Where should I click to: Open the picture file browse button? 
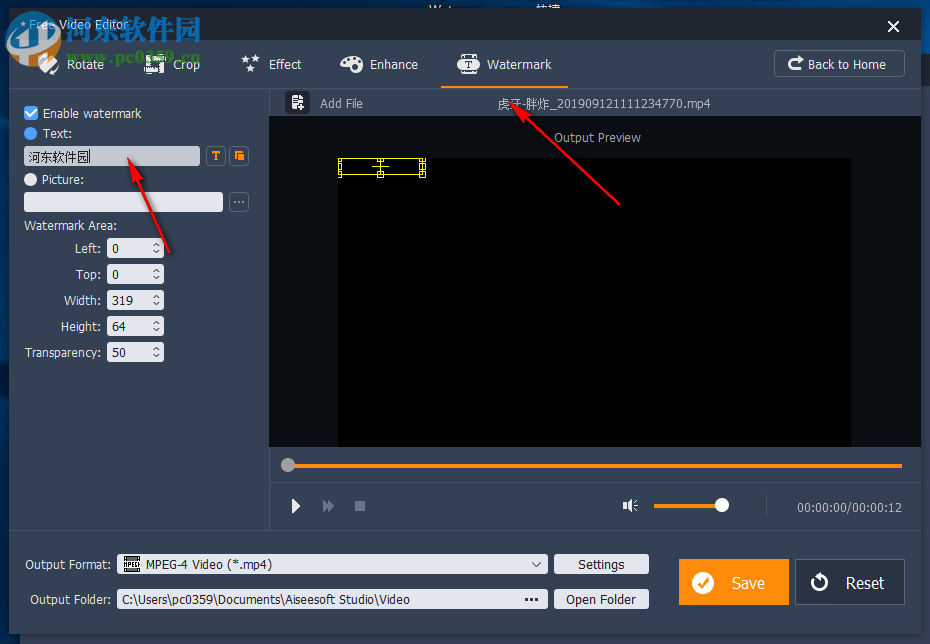tap(238, 202)
